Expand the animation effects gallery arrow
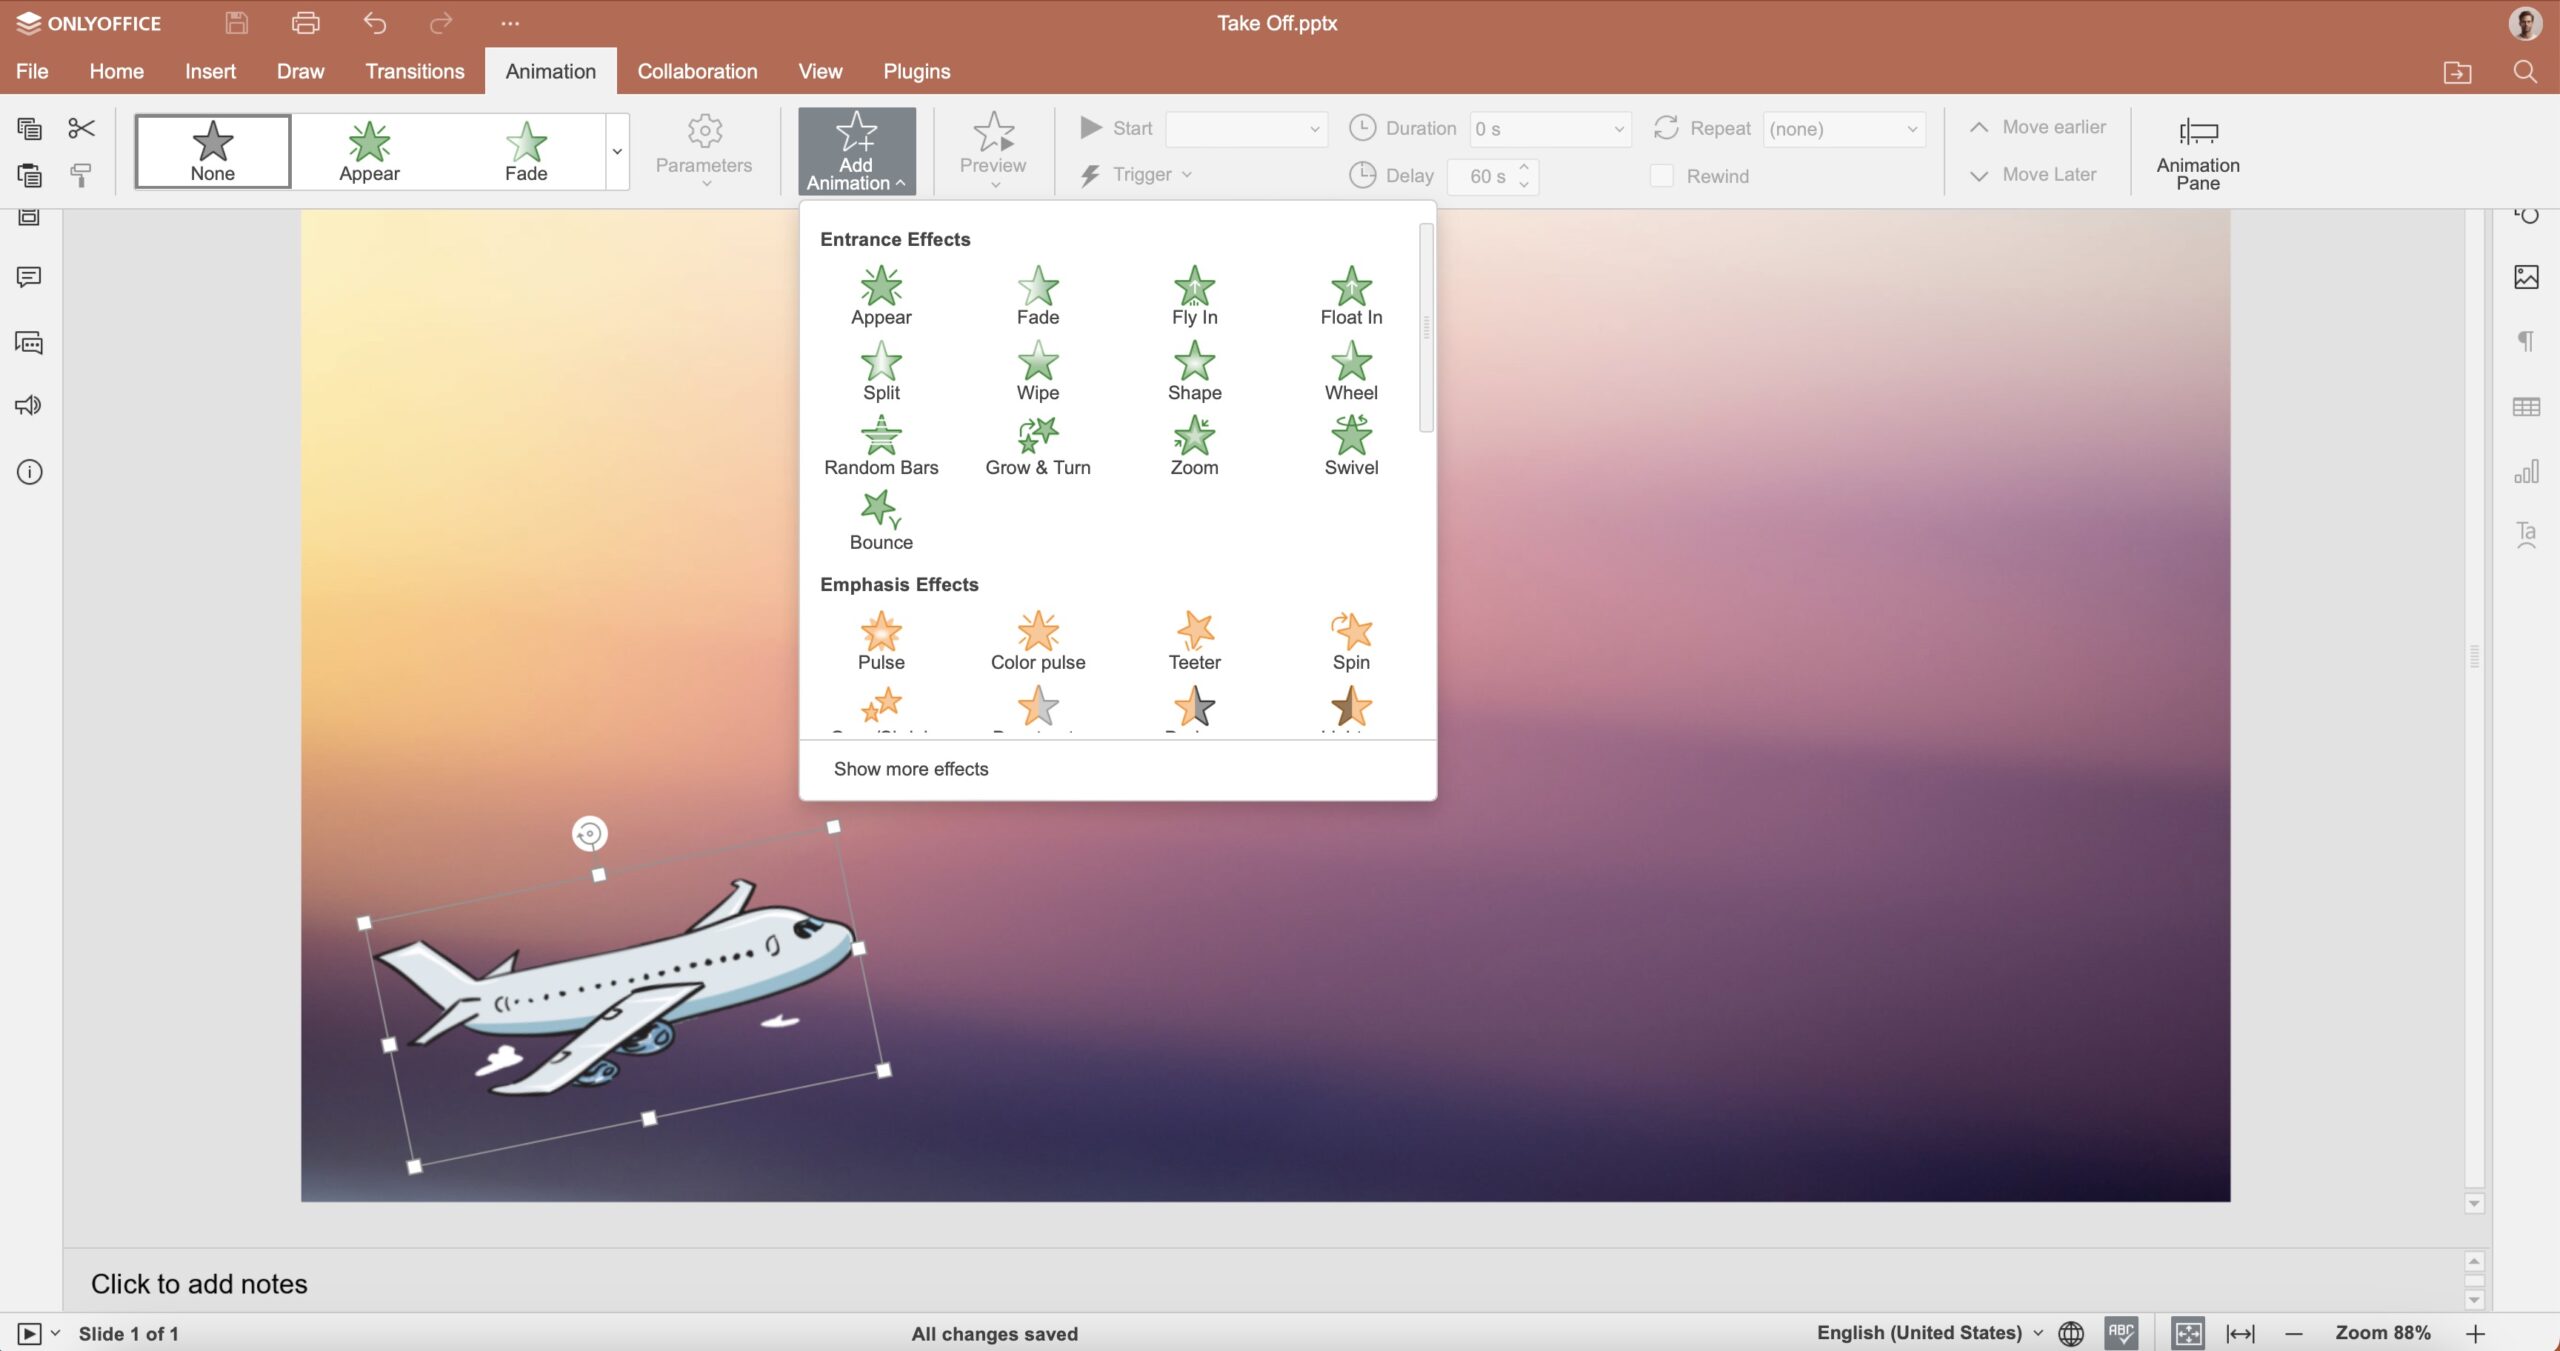Image resolution: width=2560 pixels, height=1351 pixels. pyautogui.click(x=617, y=151)
